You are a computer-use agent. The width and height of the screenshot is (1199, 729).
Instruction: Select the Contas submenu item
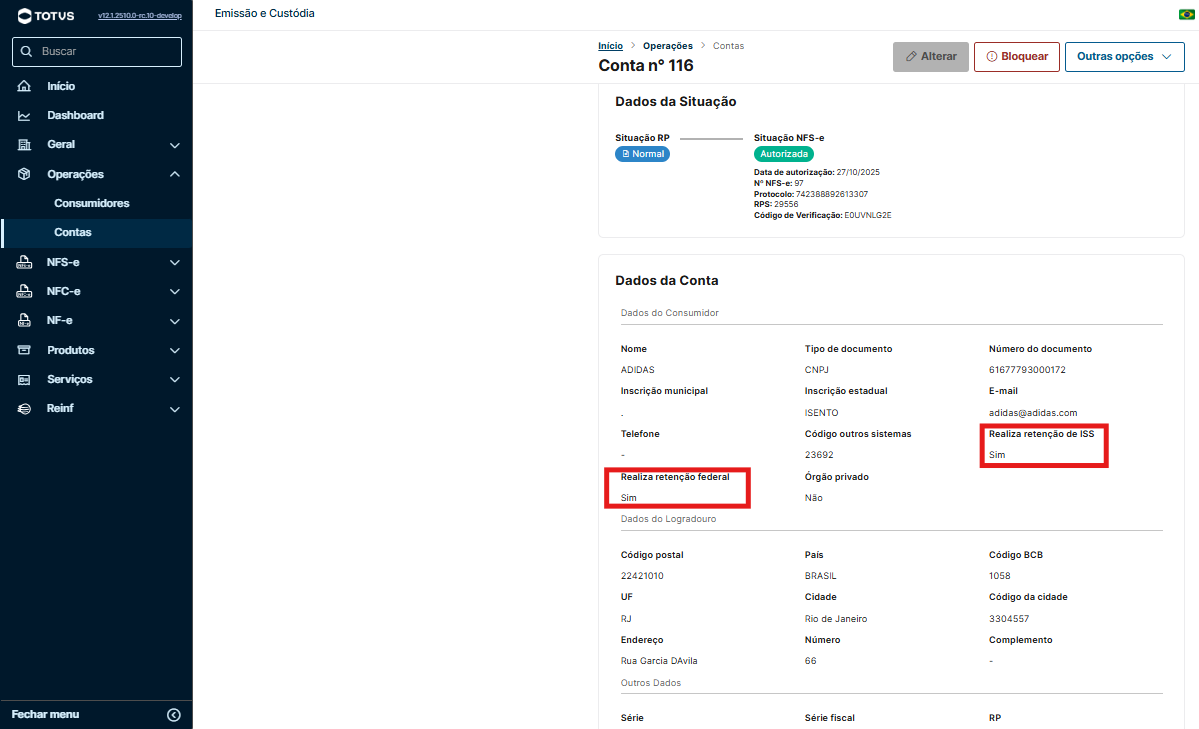point(73,232)
